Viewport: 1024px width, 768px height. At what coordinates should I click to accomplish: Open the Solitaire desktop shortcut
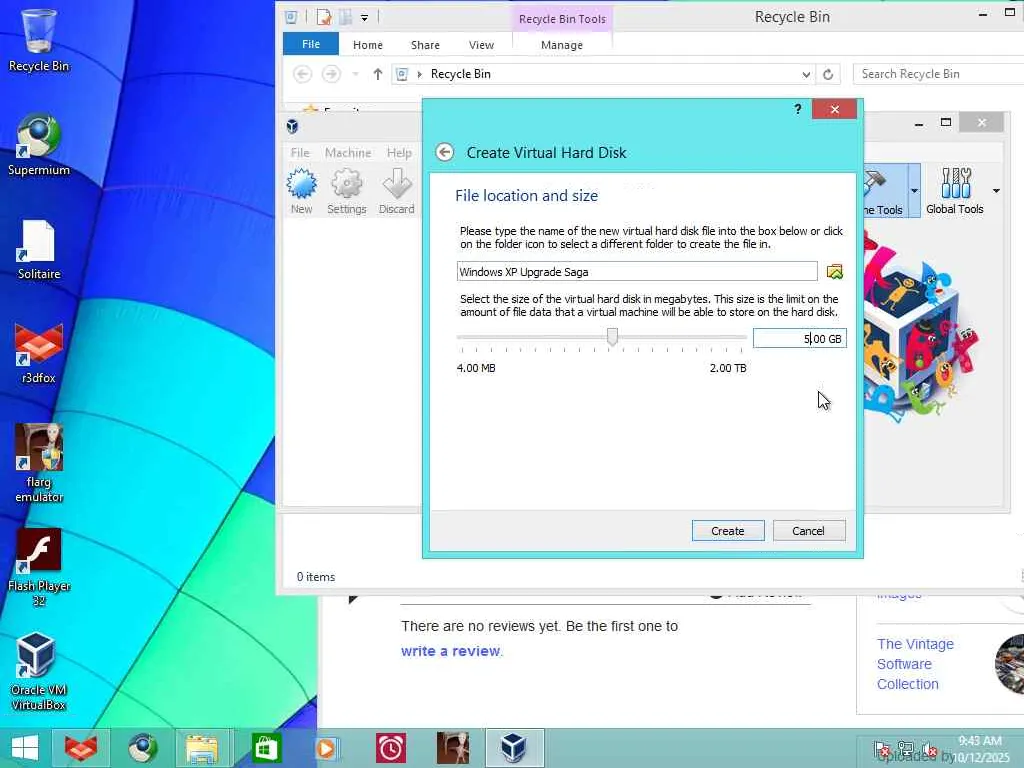pos(39,249)
